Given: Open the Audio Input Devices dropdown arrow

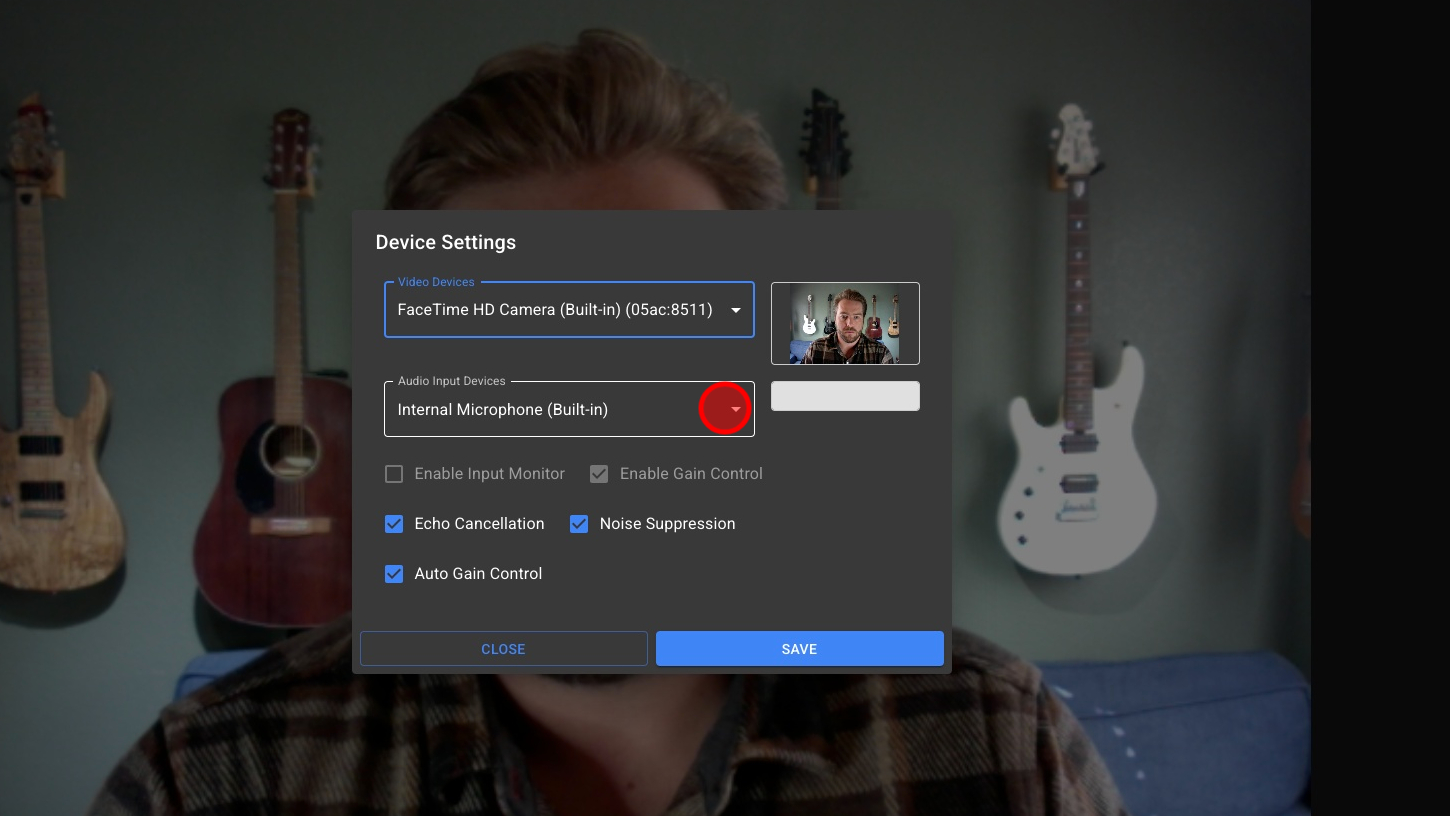Looking at the screenshot, I should (736, 409).
